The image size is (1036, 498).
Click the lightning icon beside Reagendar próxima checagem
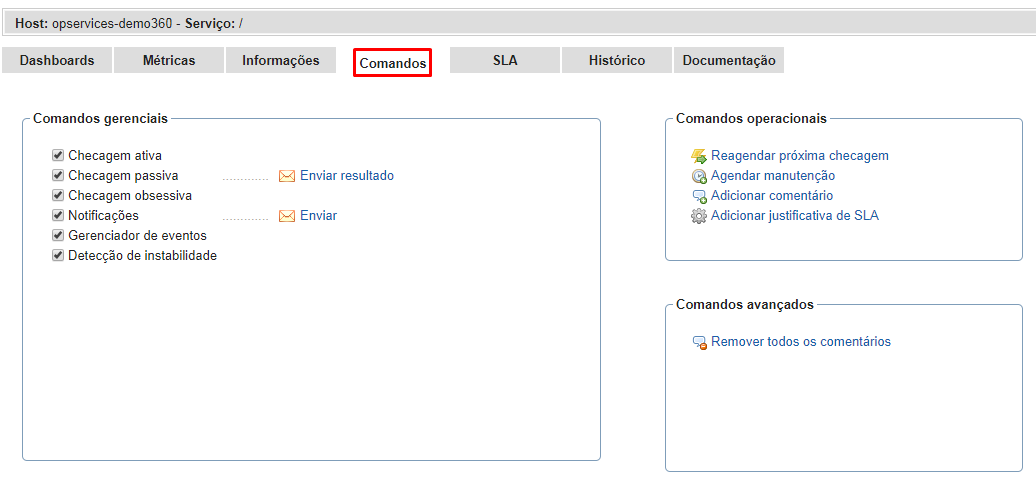click(x=699, y=156)
